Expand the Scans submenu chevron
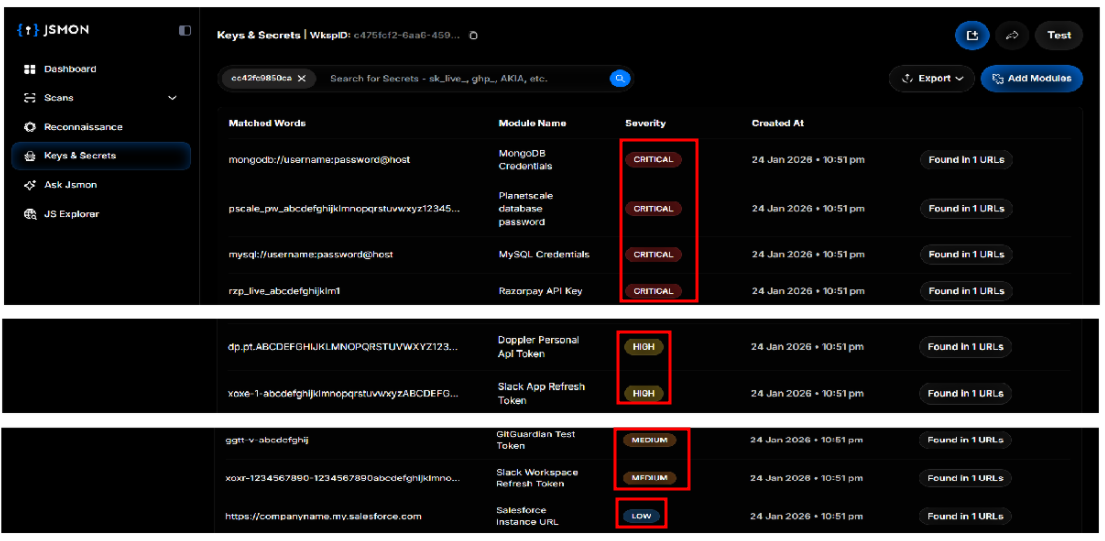 (172, 98)
